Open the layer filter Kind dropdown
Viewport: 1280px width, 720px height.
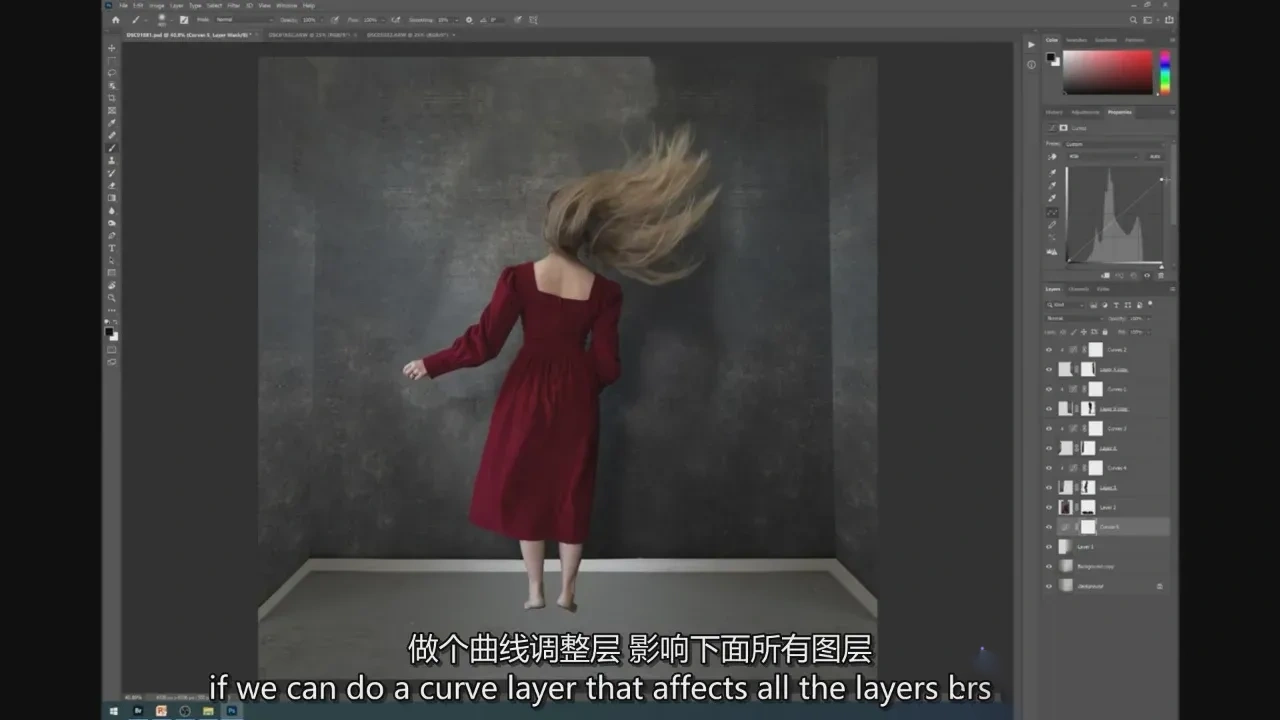pos(1066,304)
